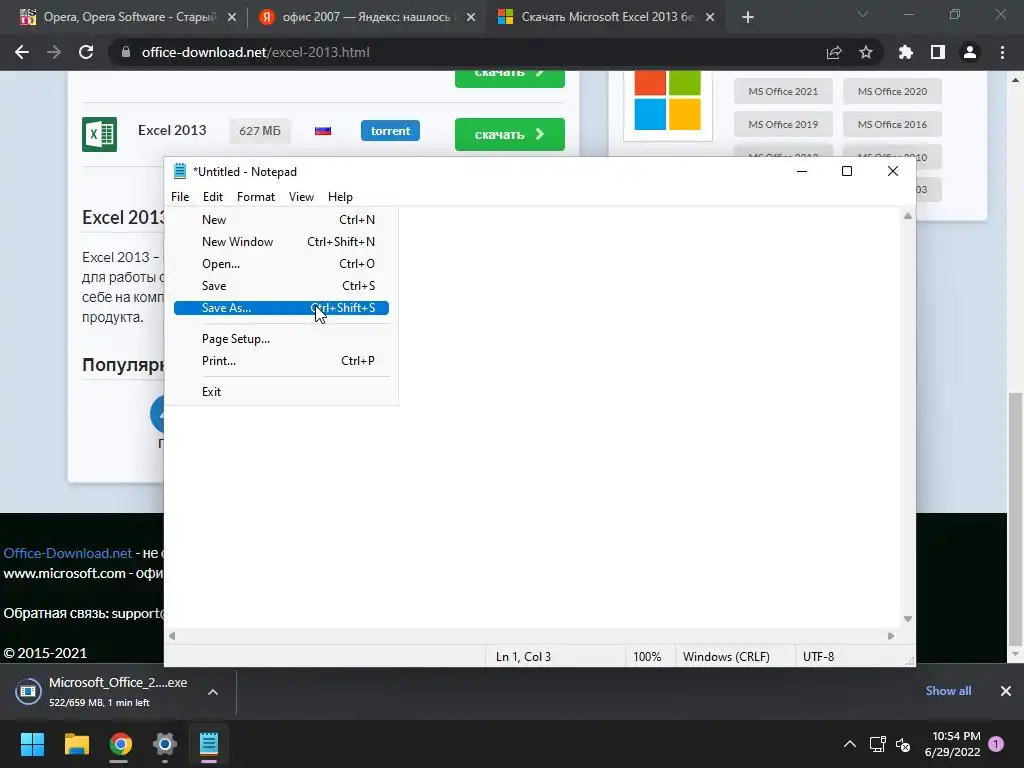Click the share page icon in address bar
The width and height of the screenshot is (1024, 768).
834,52
